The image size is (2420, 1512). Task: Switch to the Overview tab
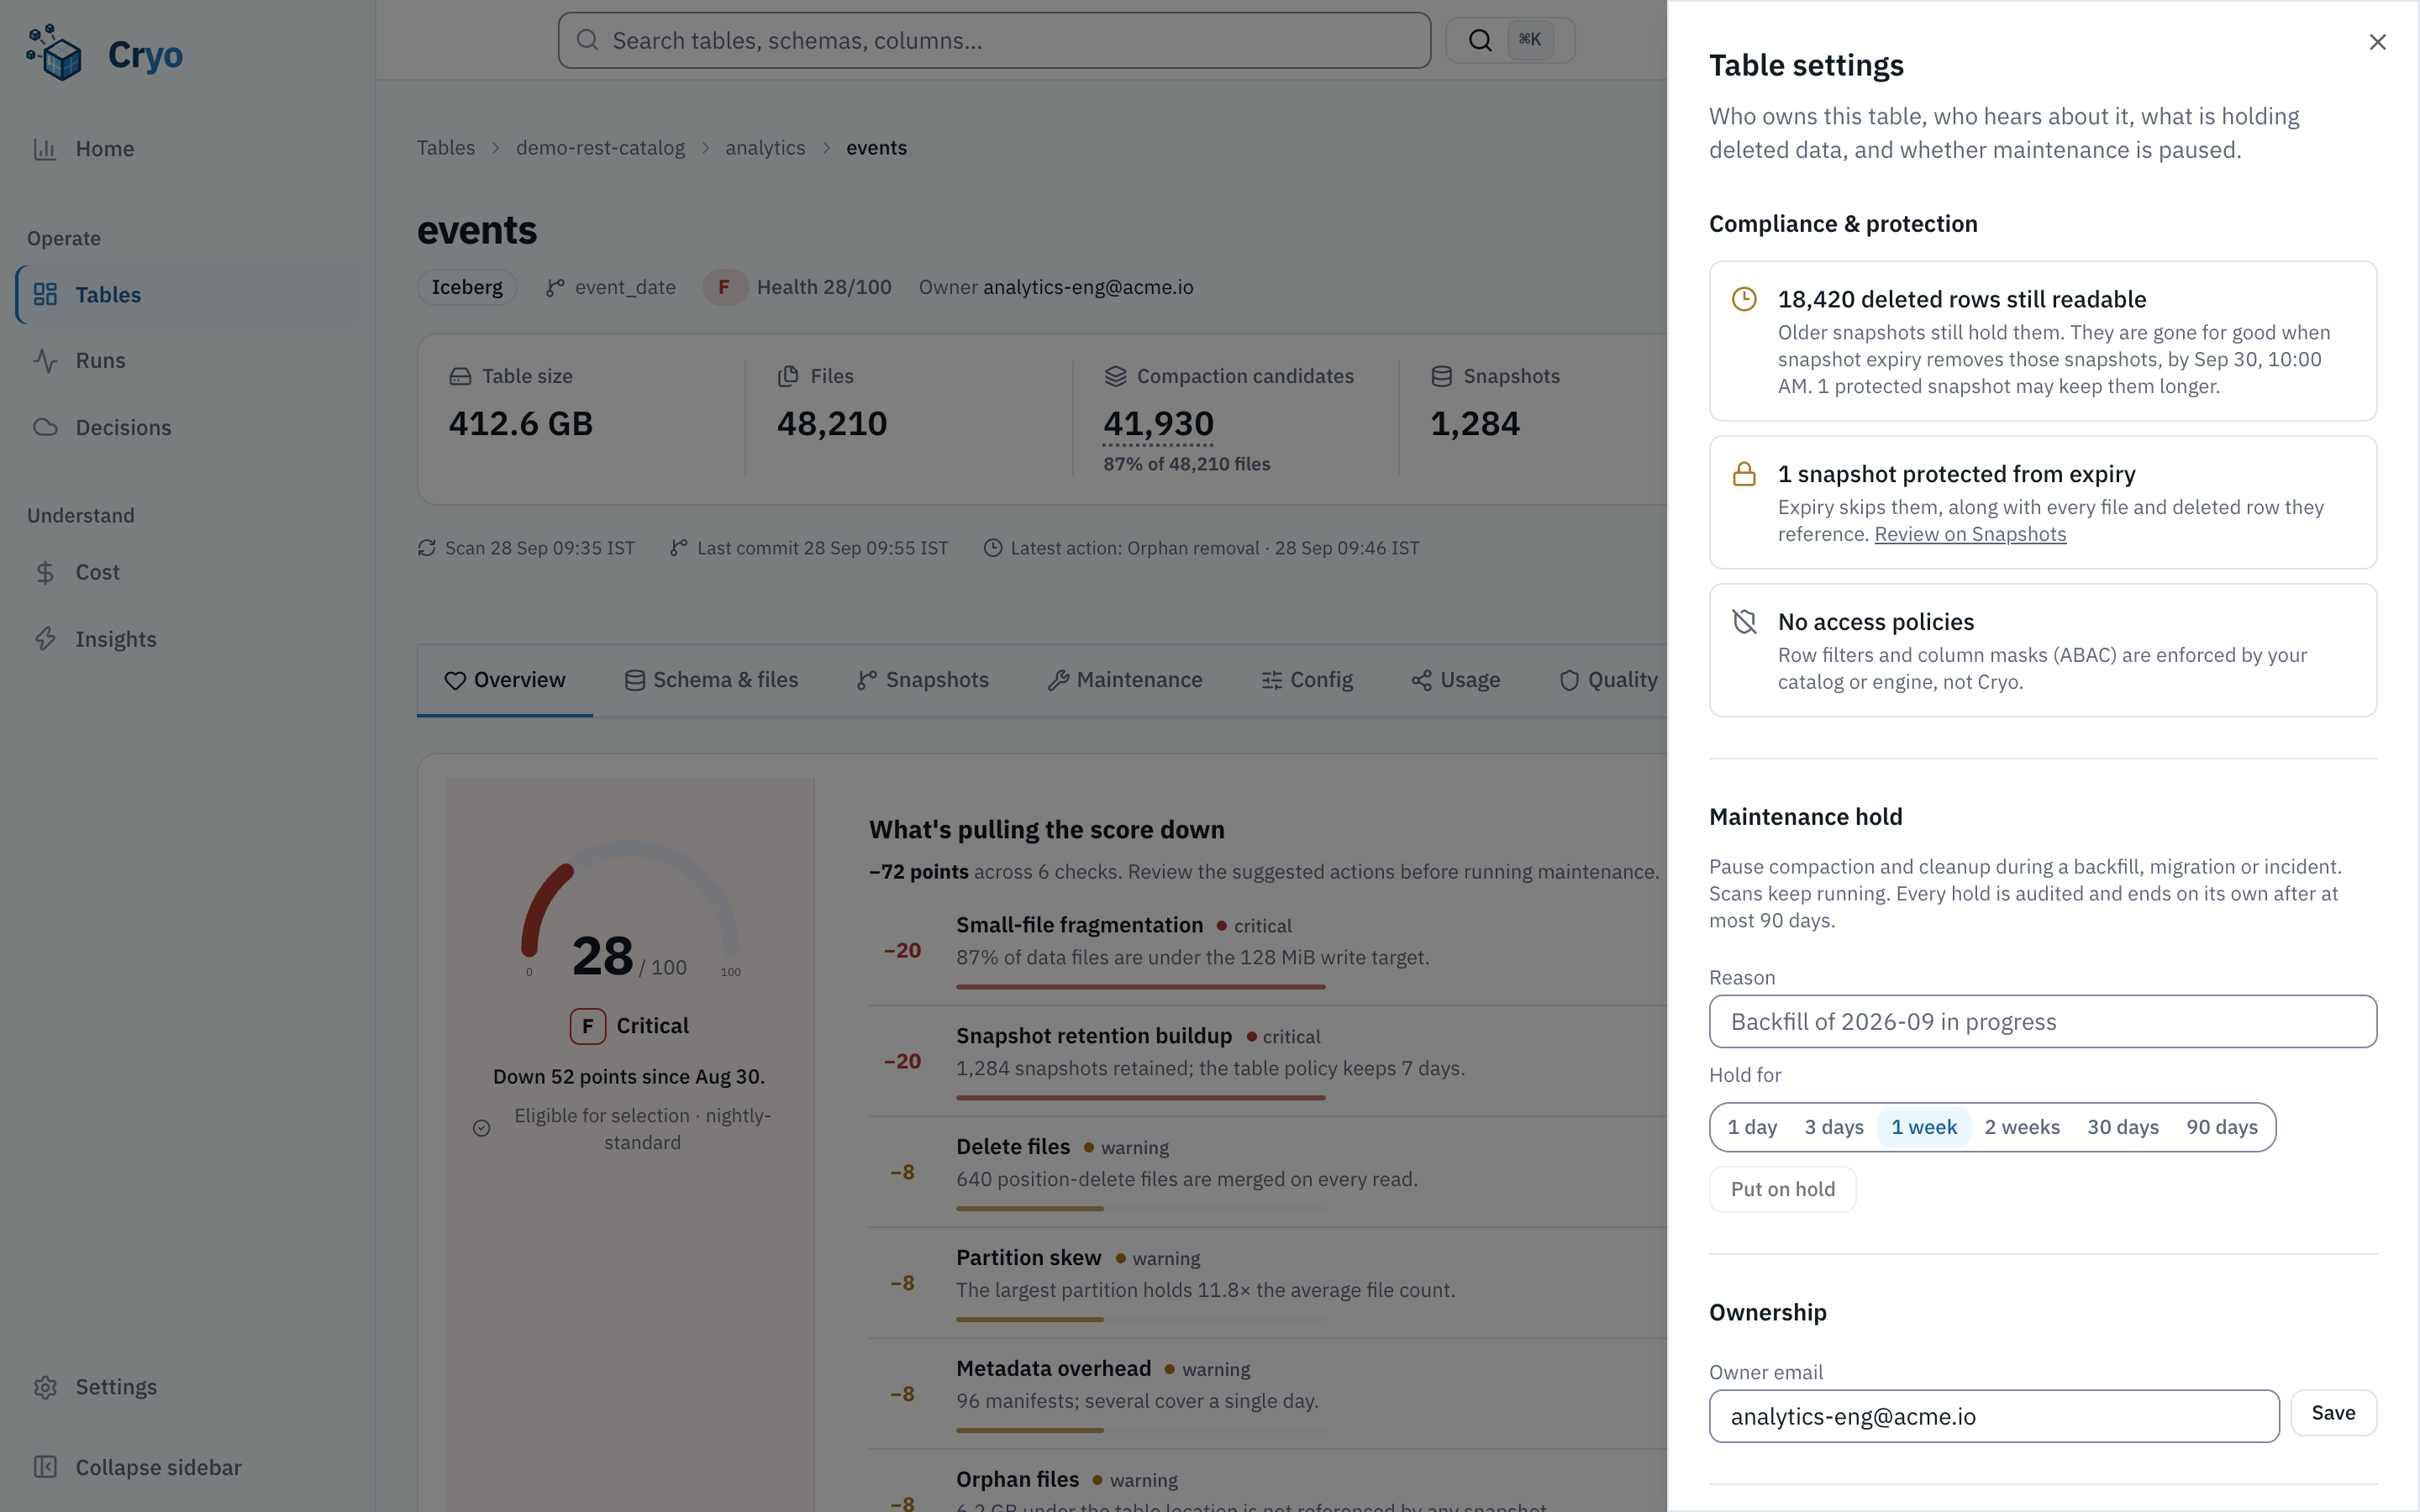pos(505,680)
